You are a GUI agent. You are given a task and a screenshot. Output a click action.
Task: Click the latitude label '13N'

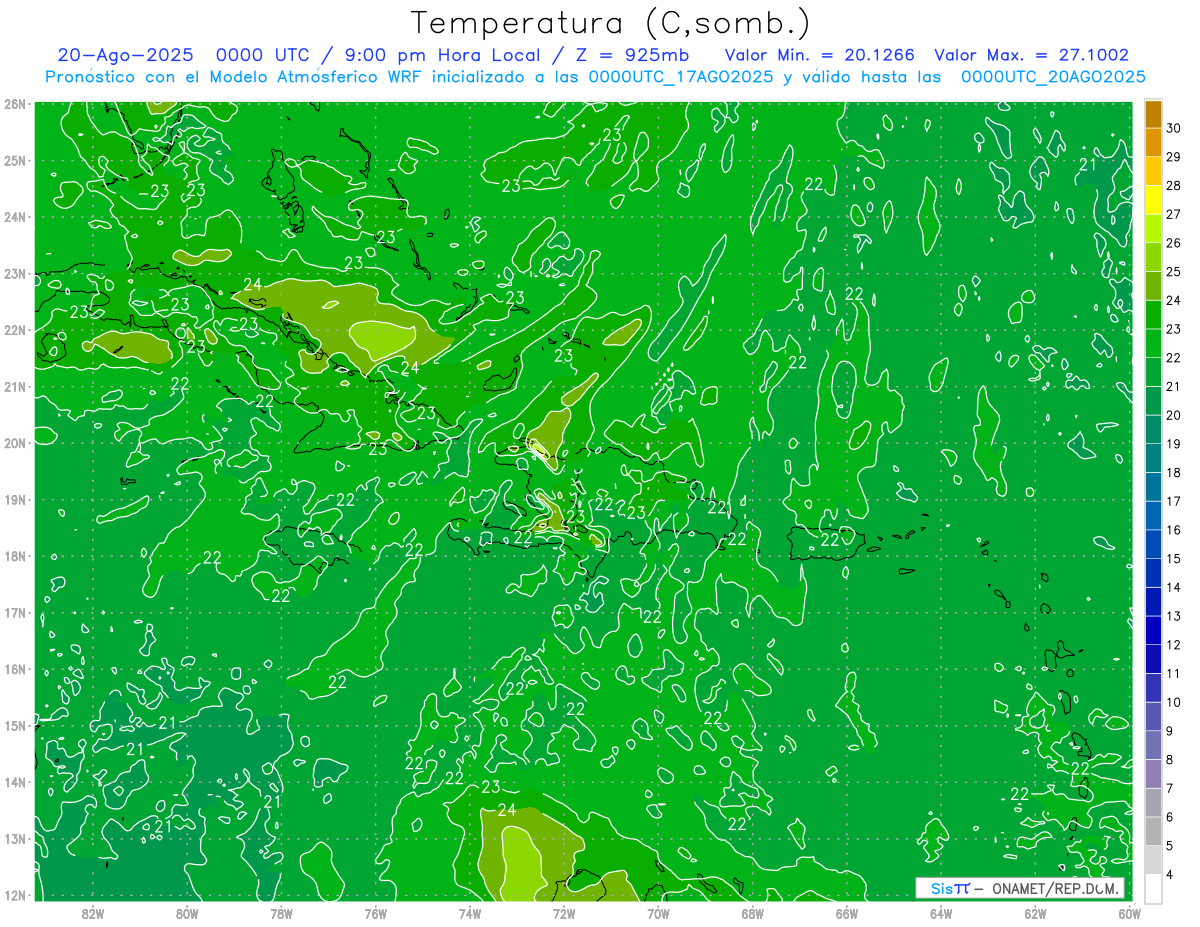[x=14, y=838]
